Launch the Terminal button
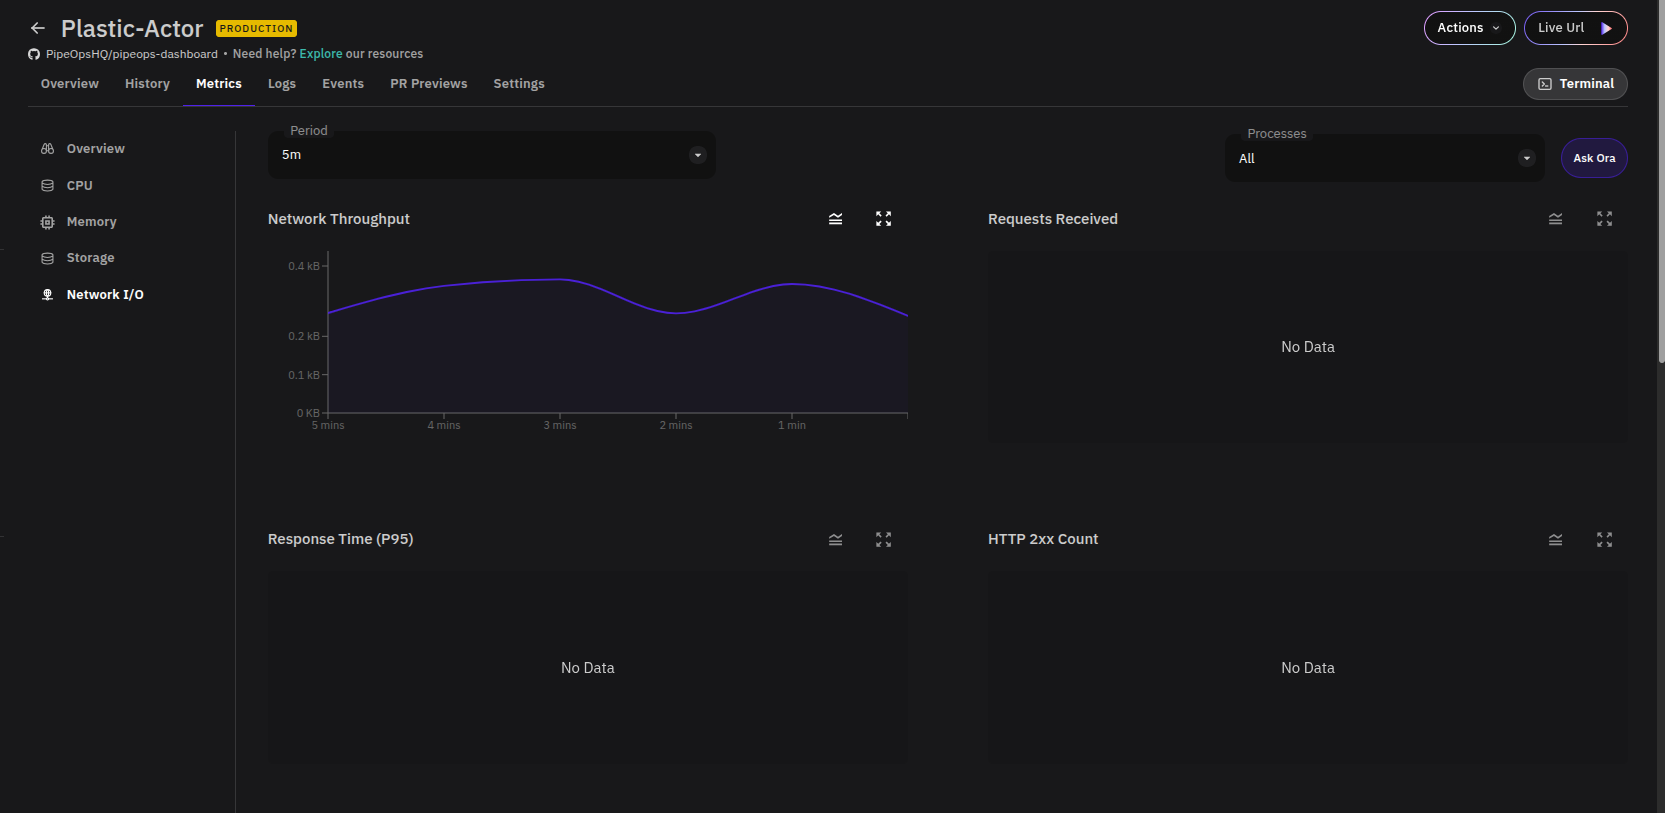Screen dimensions: 1665x813 [x=1575, y=84]
